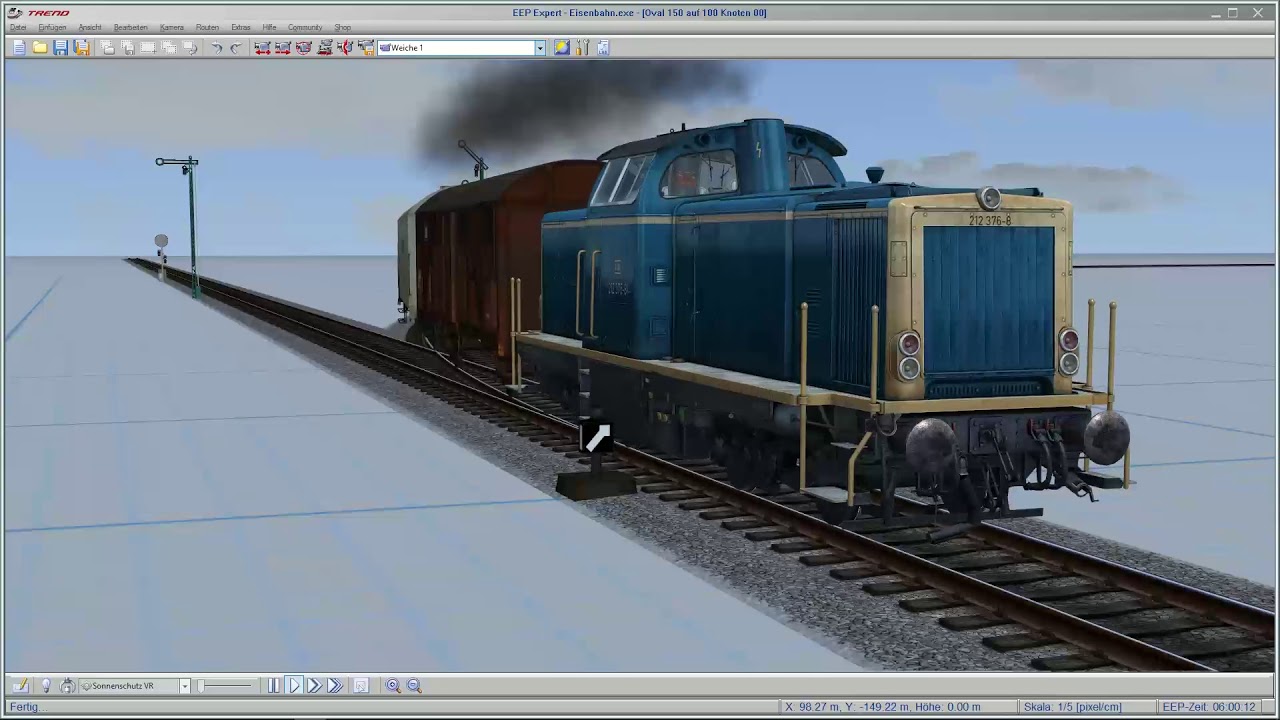Image resolution: width=1280 pixels, height=720 pixels.
Task: Open the Extras menu
Action: point(241,27)
